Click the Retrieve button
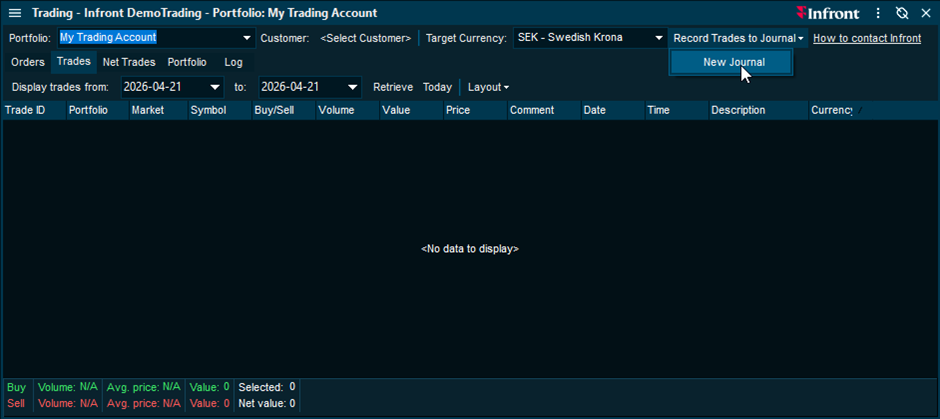 pyautogui.click(x=393, y=88)
